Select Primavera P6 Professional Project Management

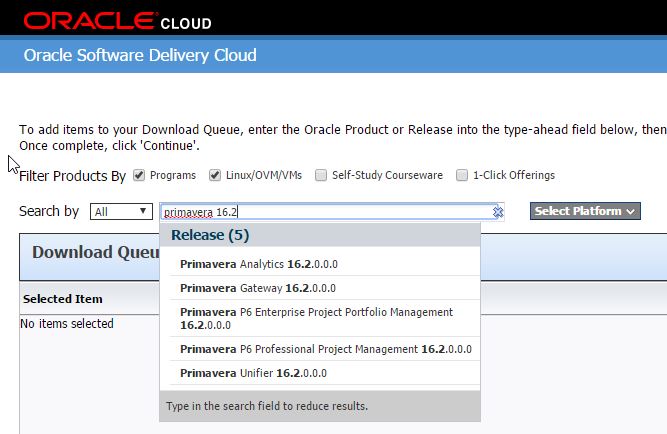click(325, 349)
